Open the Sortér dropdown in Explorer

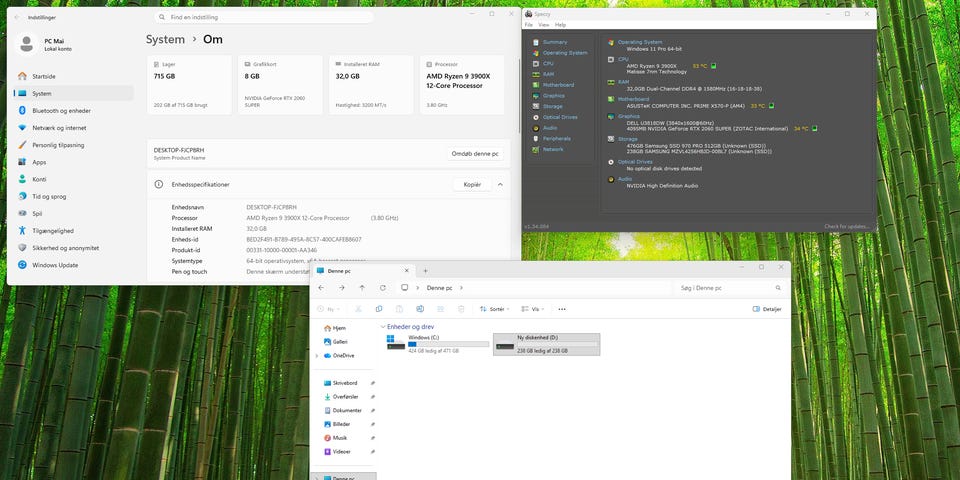(495, 309)
